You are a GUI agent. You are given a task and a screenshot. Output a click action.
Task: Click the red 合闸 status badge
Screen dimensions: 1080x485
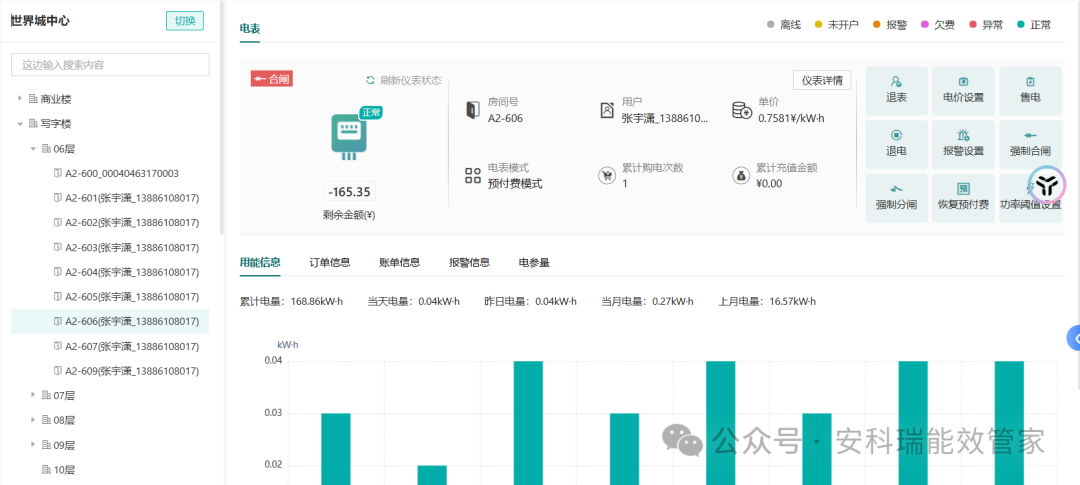pos(271,79)
